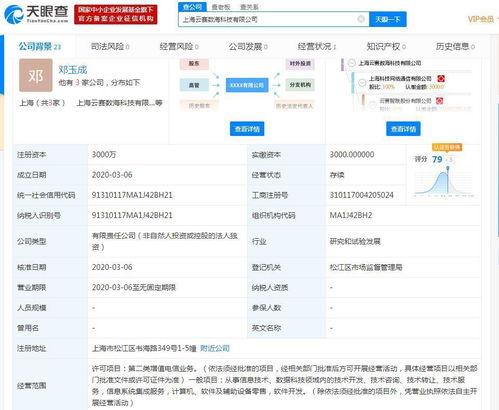This screenshot has height=410, width=499.
Task: Select the 查关系 search tab
Action: click(249, 7)
